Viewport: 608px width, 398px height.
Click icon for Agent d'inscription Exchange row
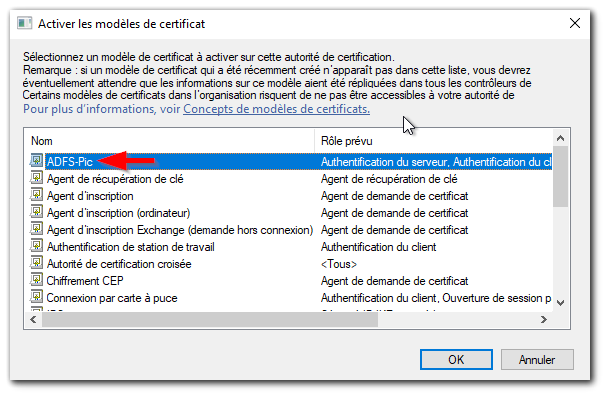click(36, 229)
